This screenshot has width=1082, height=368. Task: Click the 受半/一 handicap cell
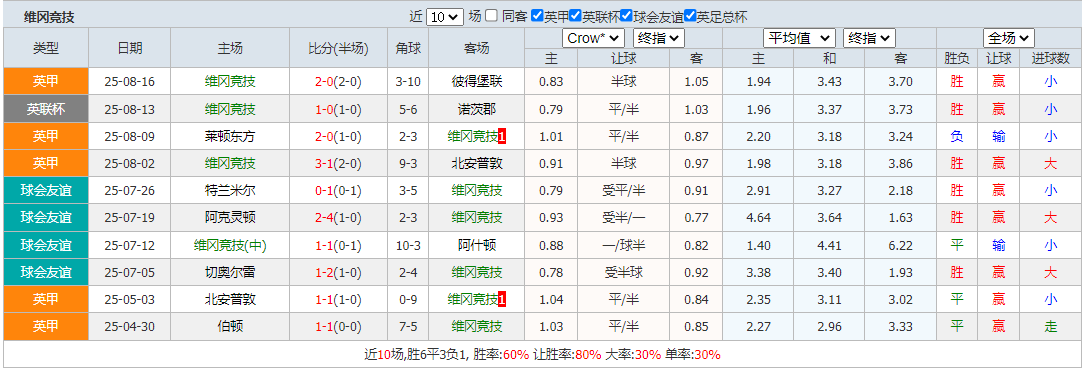(623, 218)
